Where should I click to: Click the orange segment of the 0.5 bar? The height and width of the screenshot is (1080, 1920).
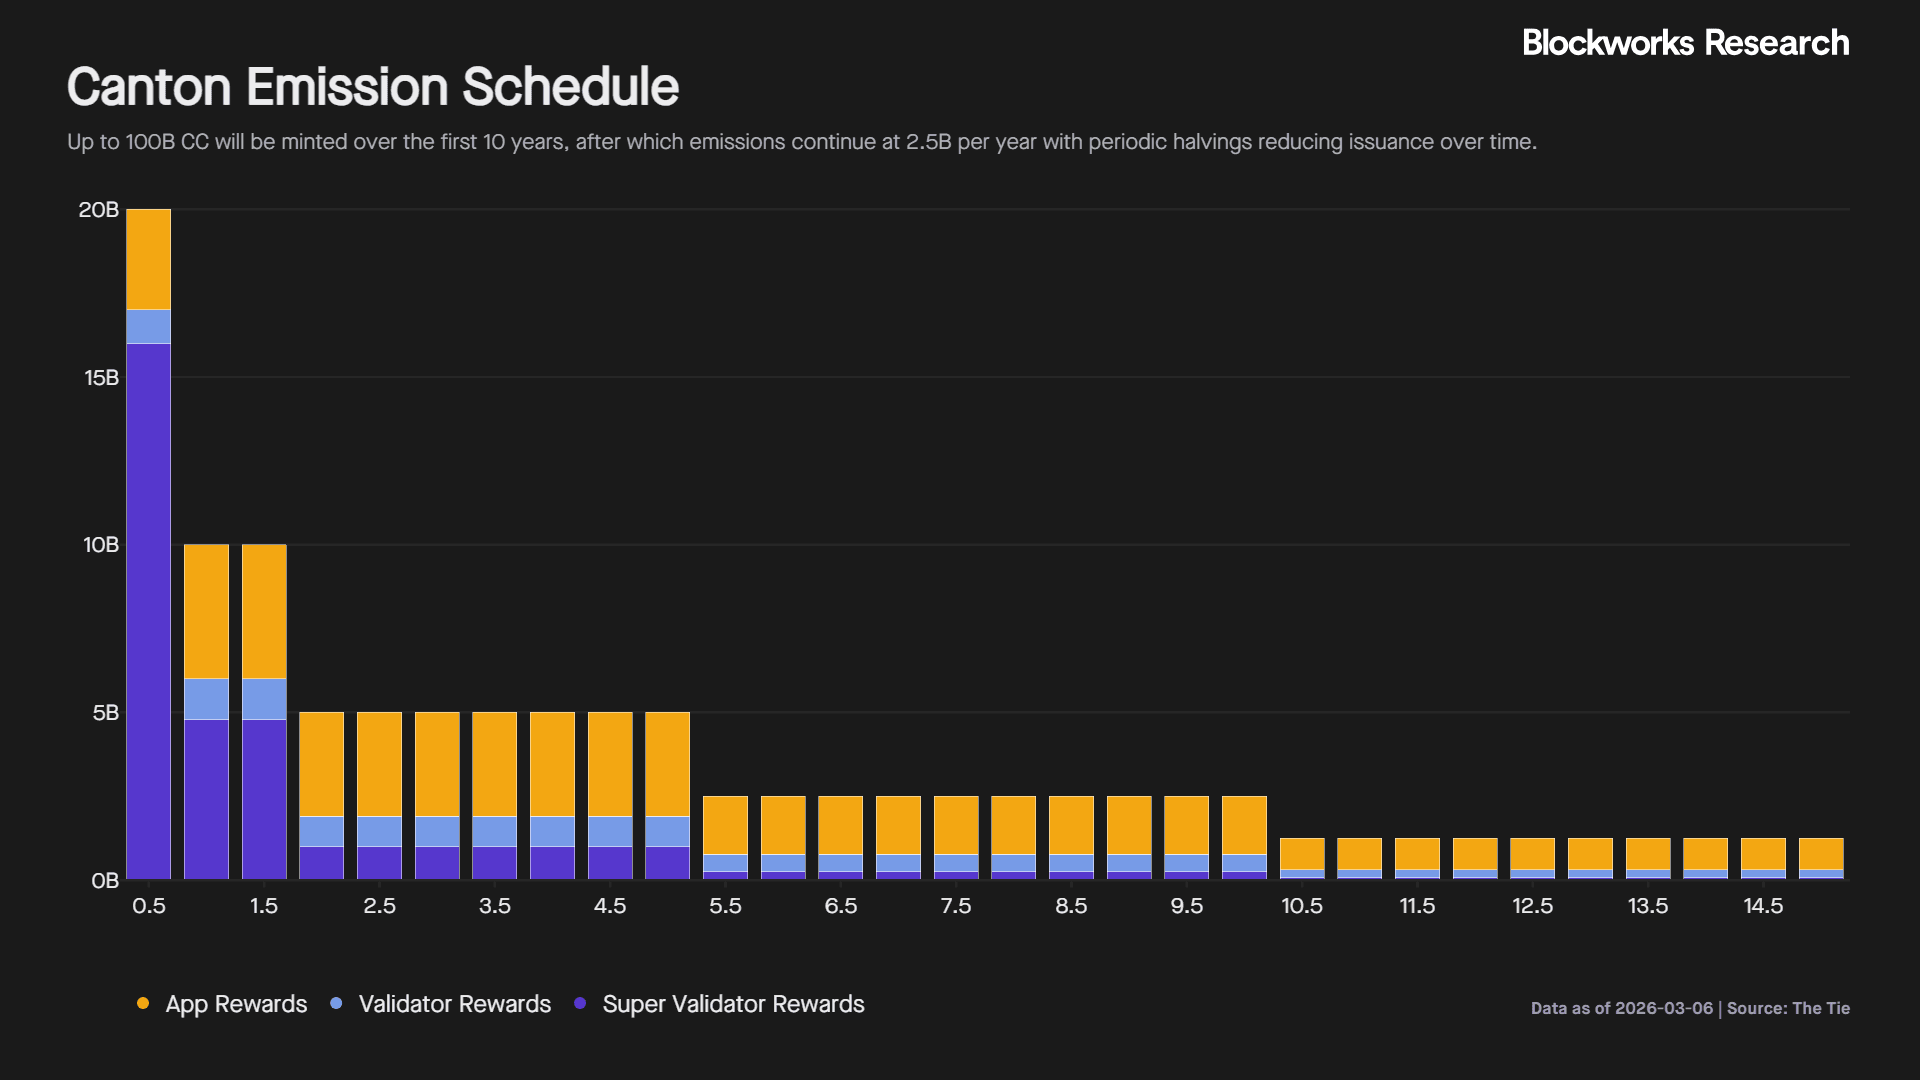pyautogui.click(x=148, y=259)
